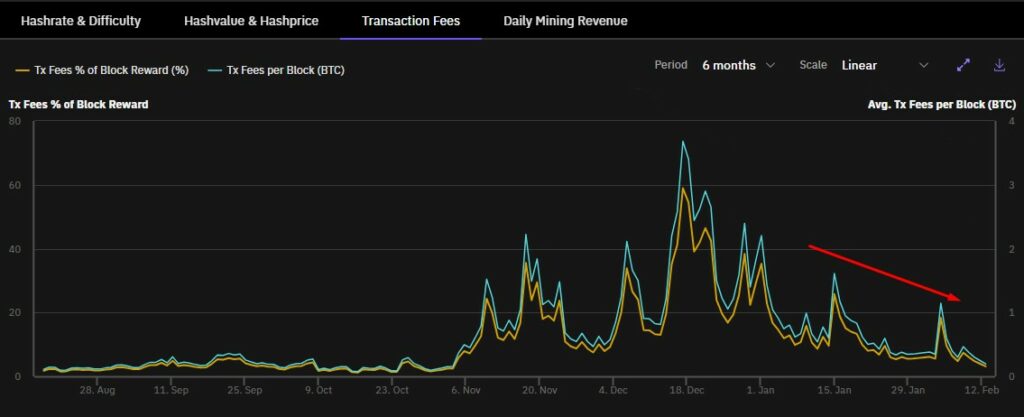The height and width of the screenshot is (417, 1024).
Task: Click the 18. Dec date label
Action: pyautogui.click(x=686, y=390)
